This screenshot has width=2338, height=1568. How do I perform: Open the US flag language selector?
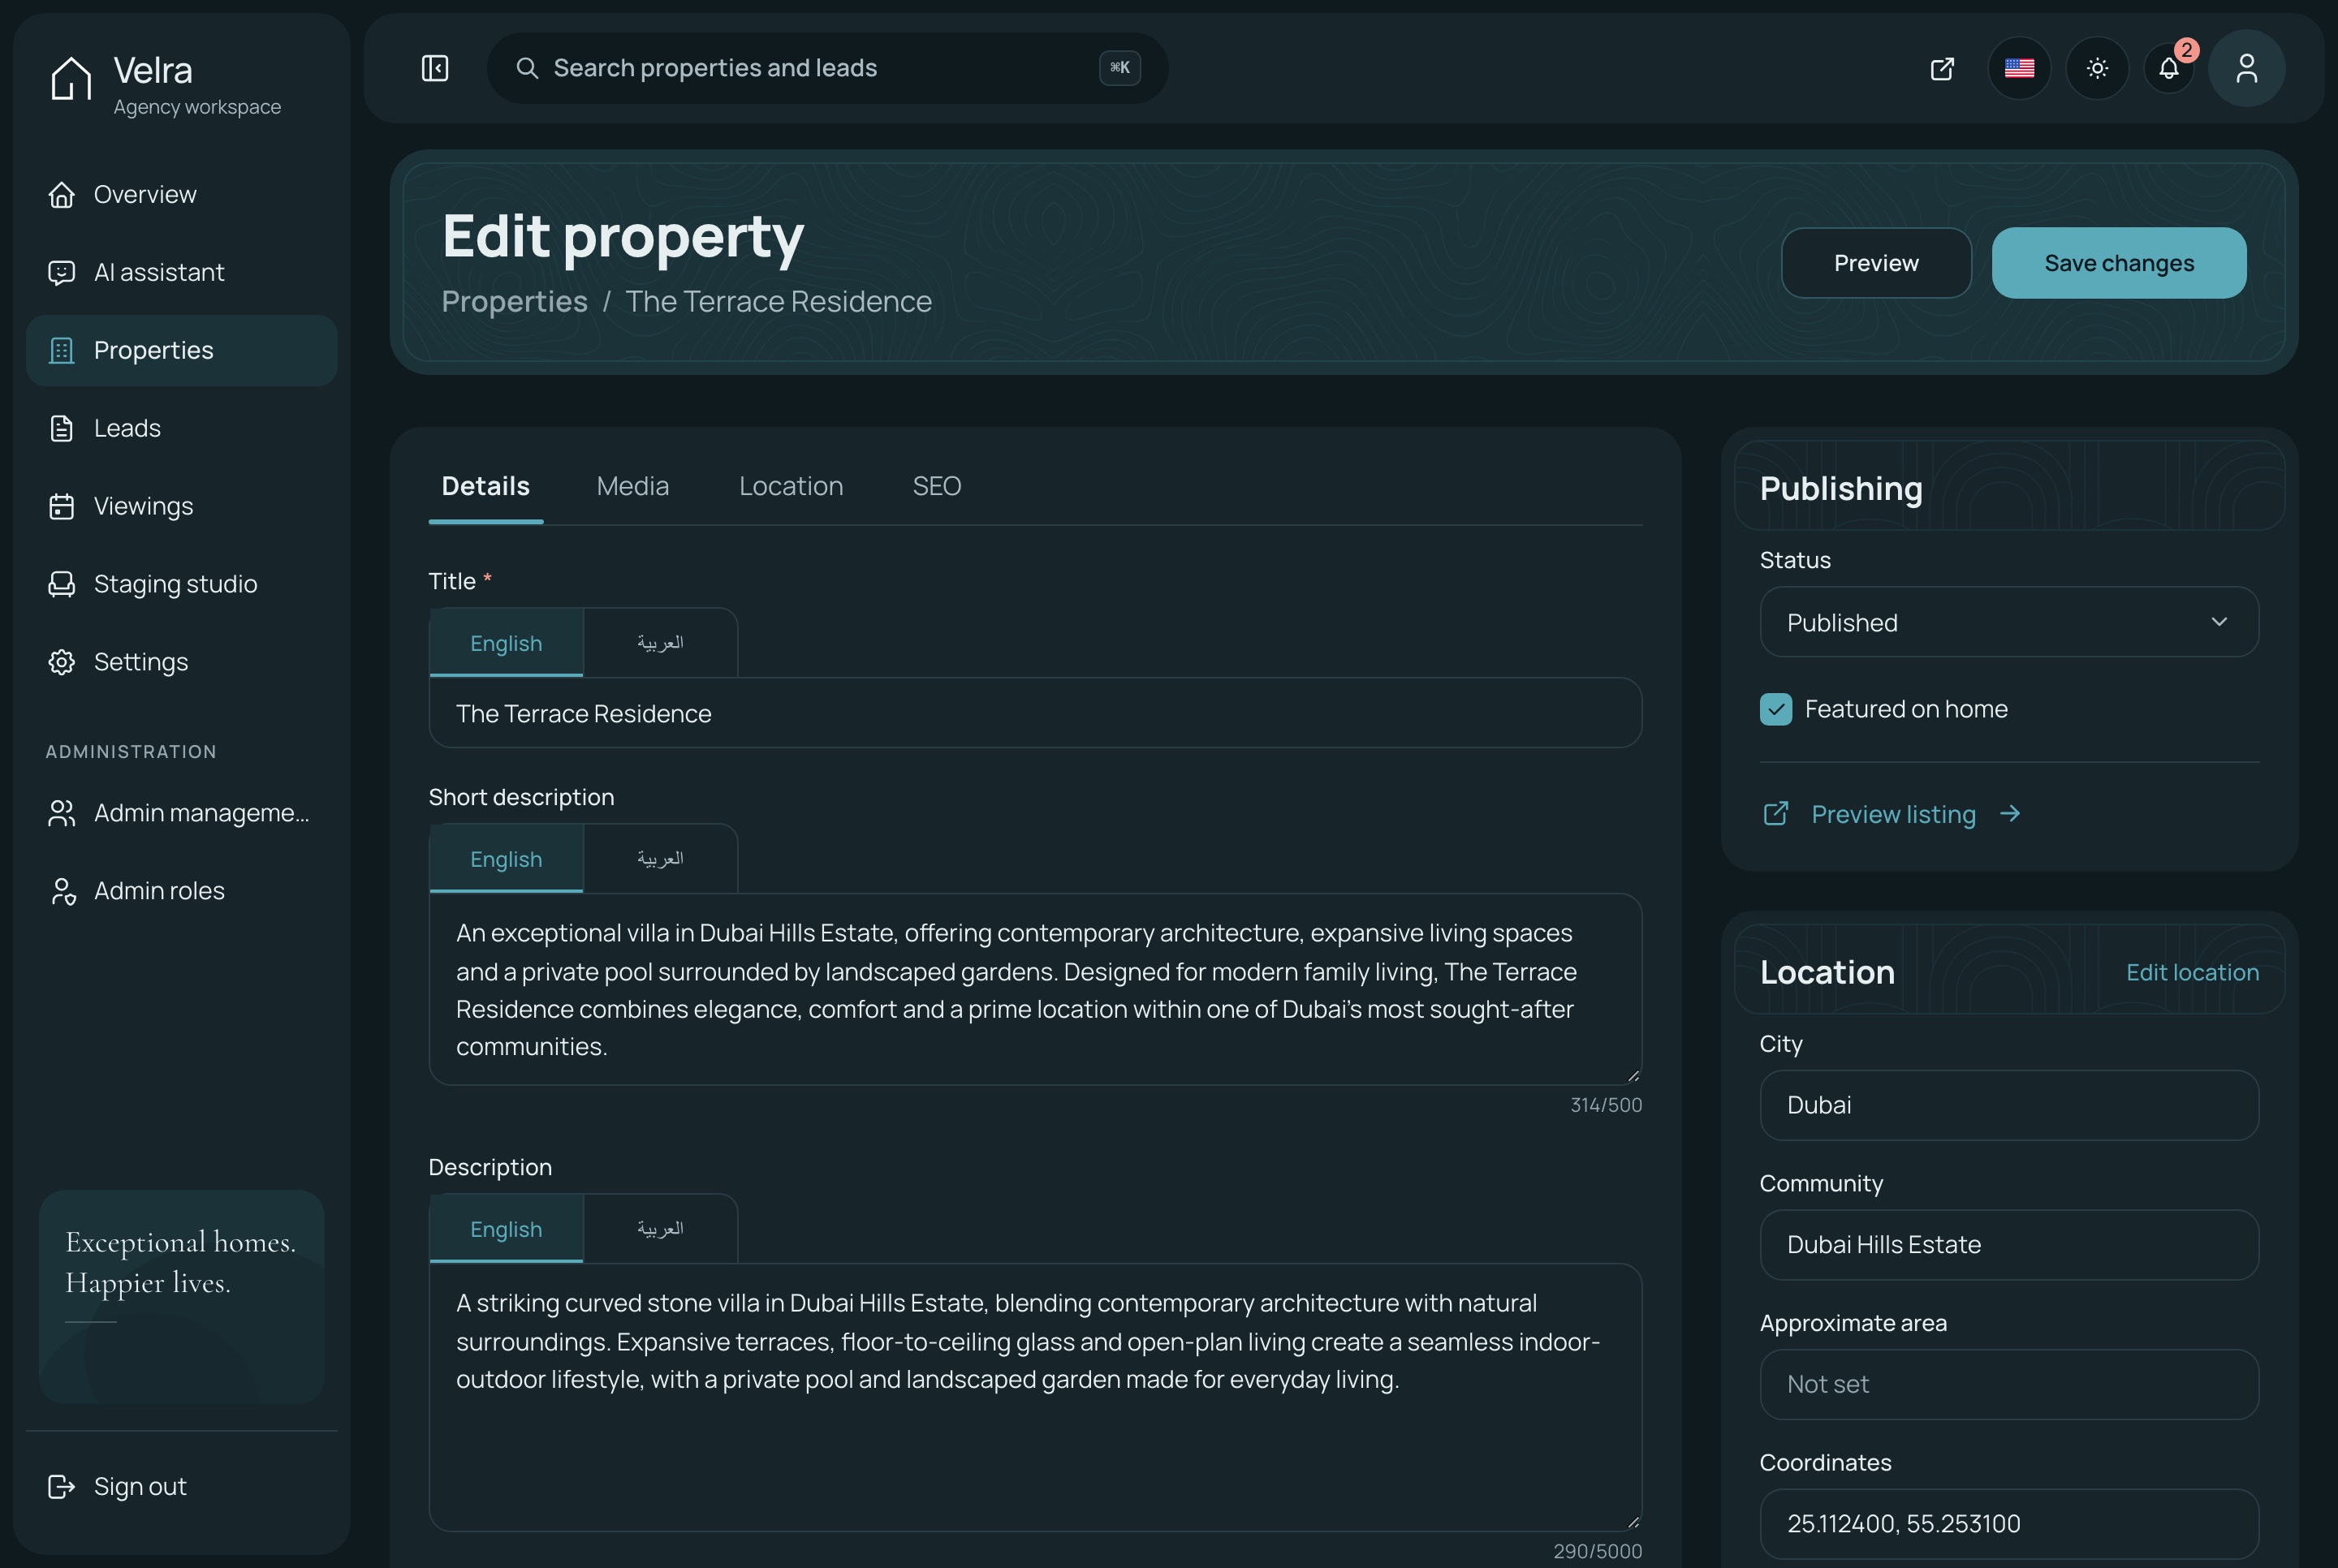[x=2019, y=68]
